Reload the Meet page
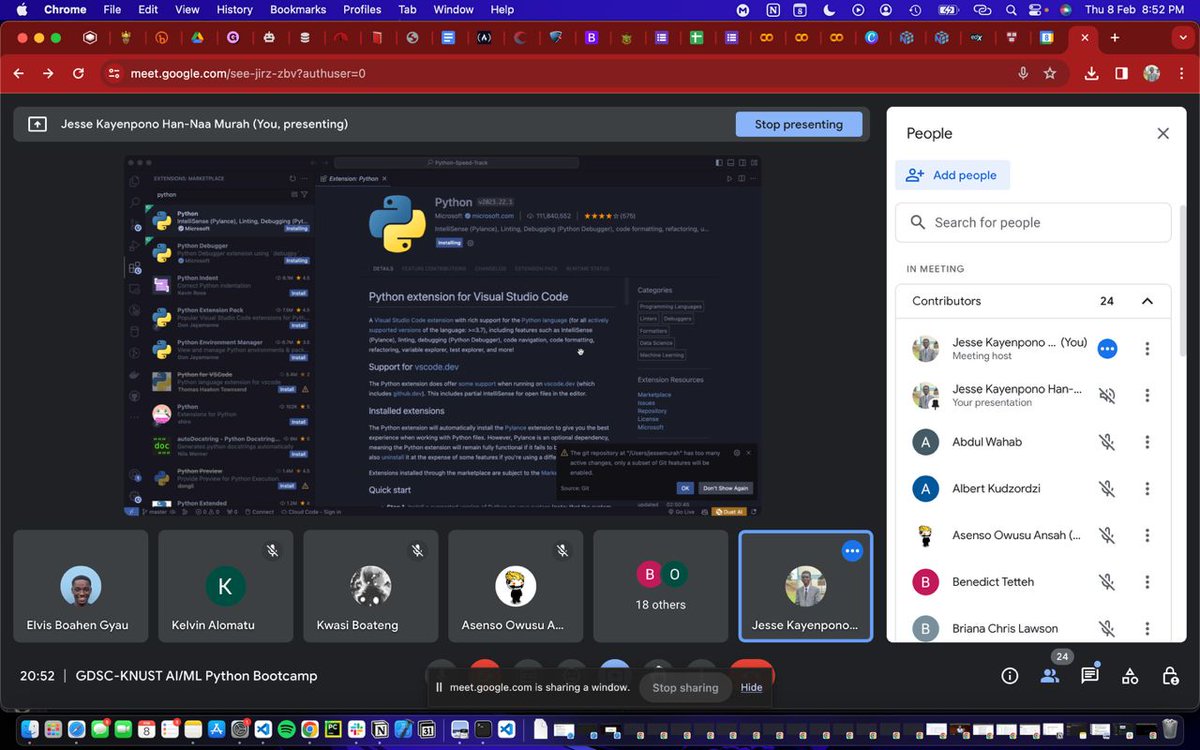The height and width of the screenshot is (750, 1200). [x=78, y=73]
